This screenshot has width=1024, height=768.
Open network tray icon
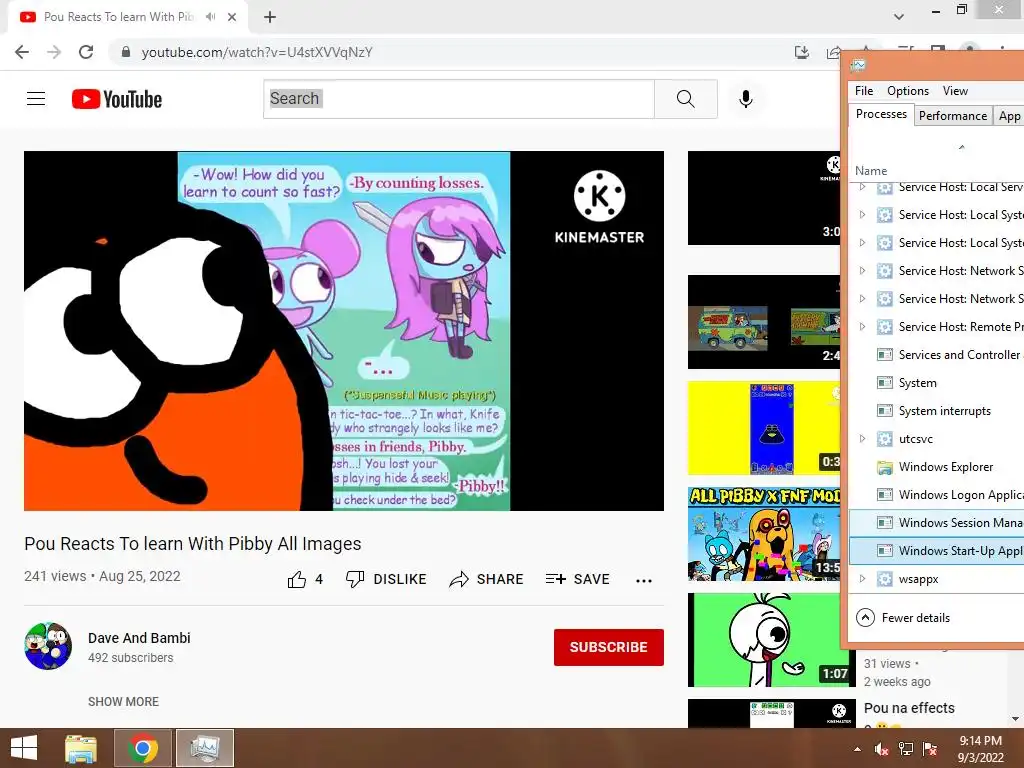(x=906, y=749)
